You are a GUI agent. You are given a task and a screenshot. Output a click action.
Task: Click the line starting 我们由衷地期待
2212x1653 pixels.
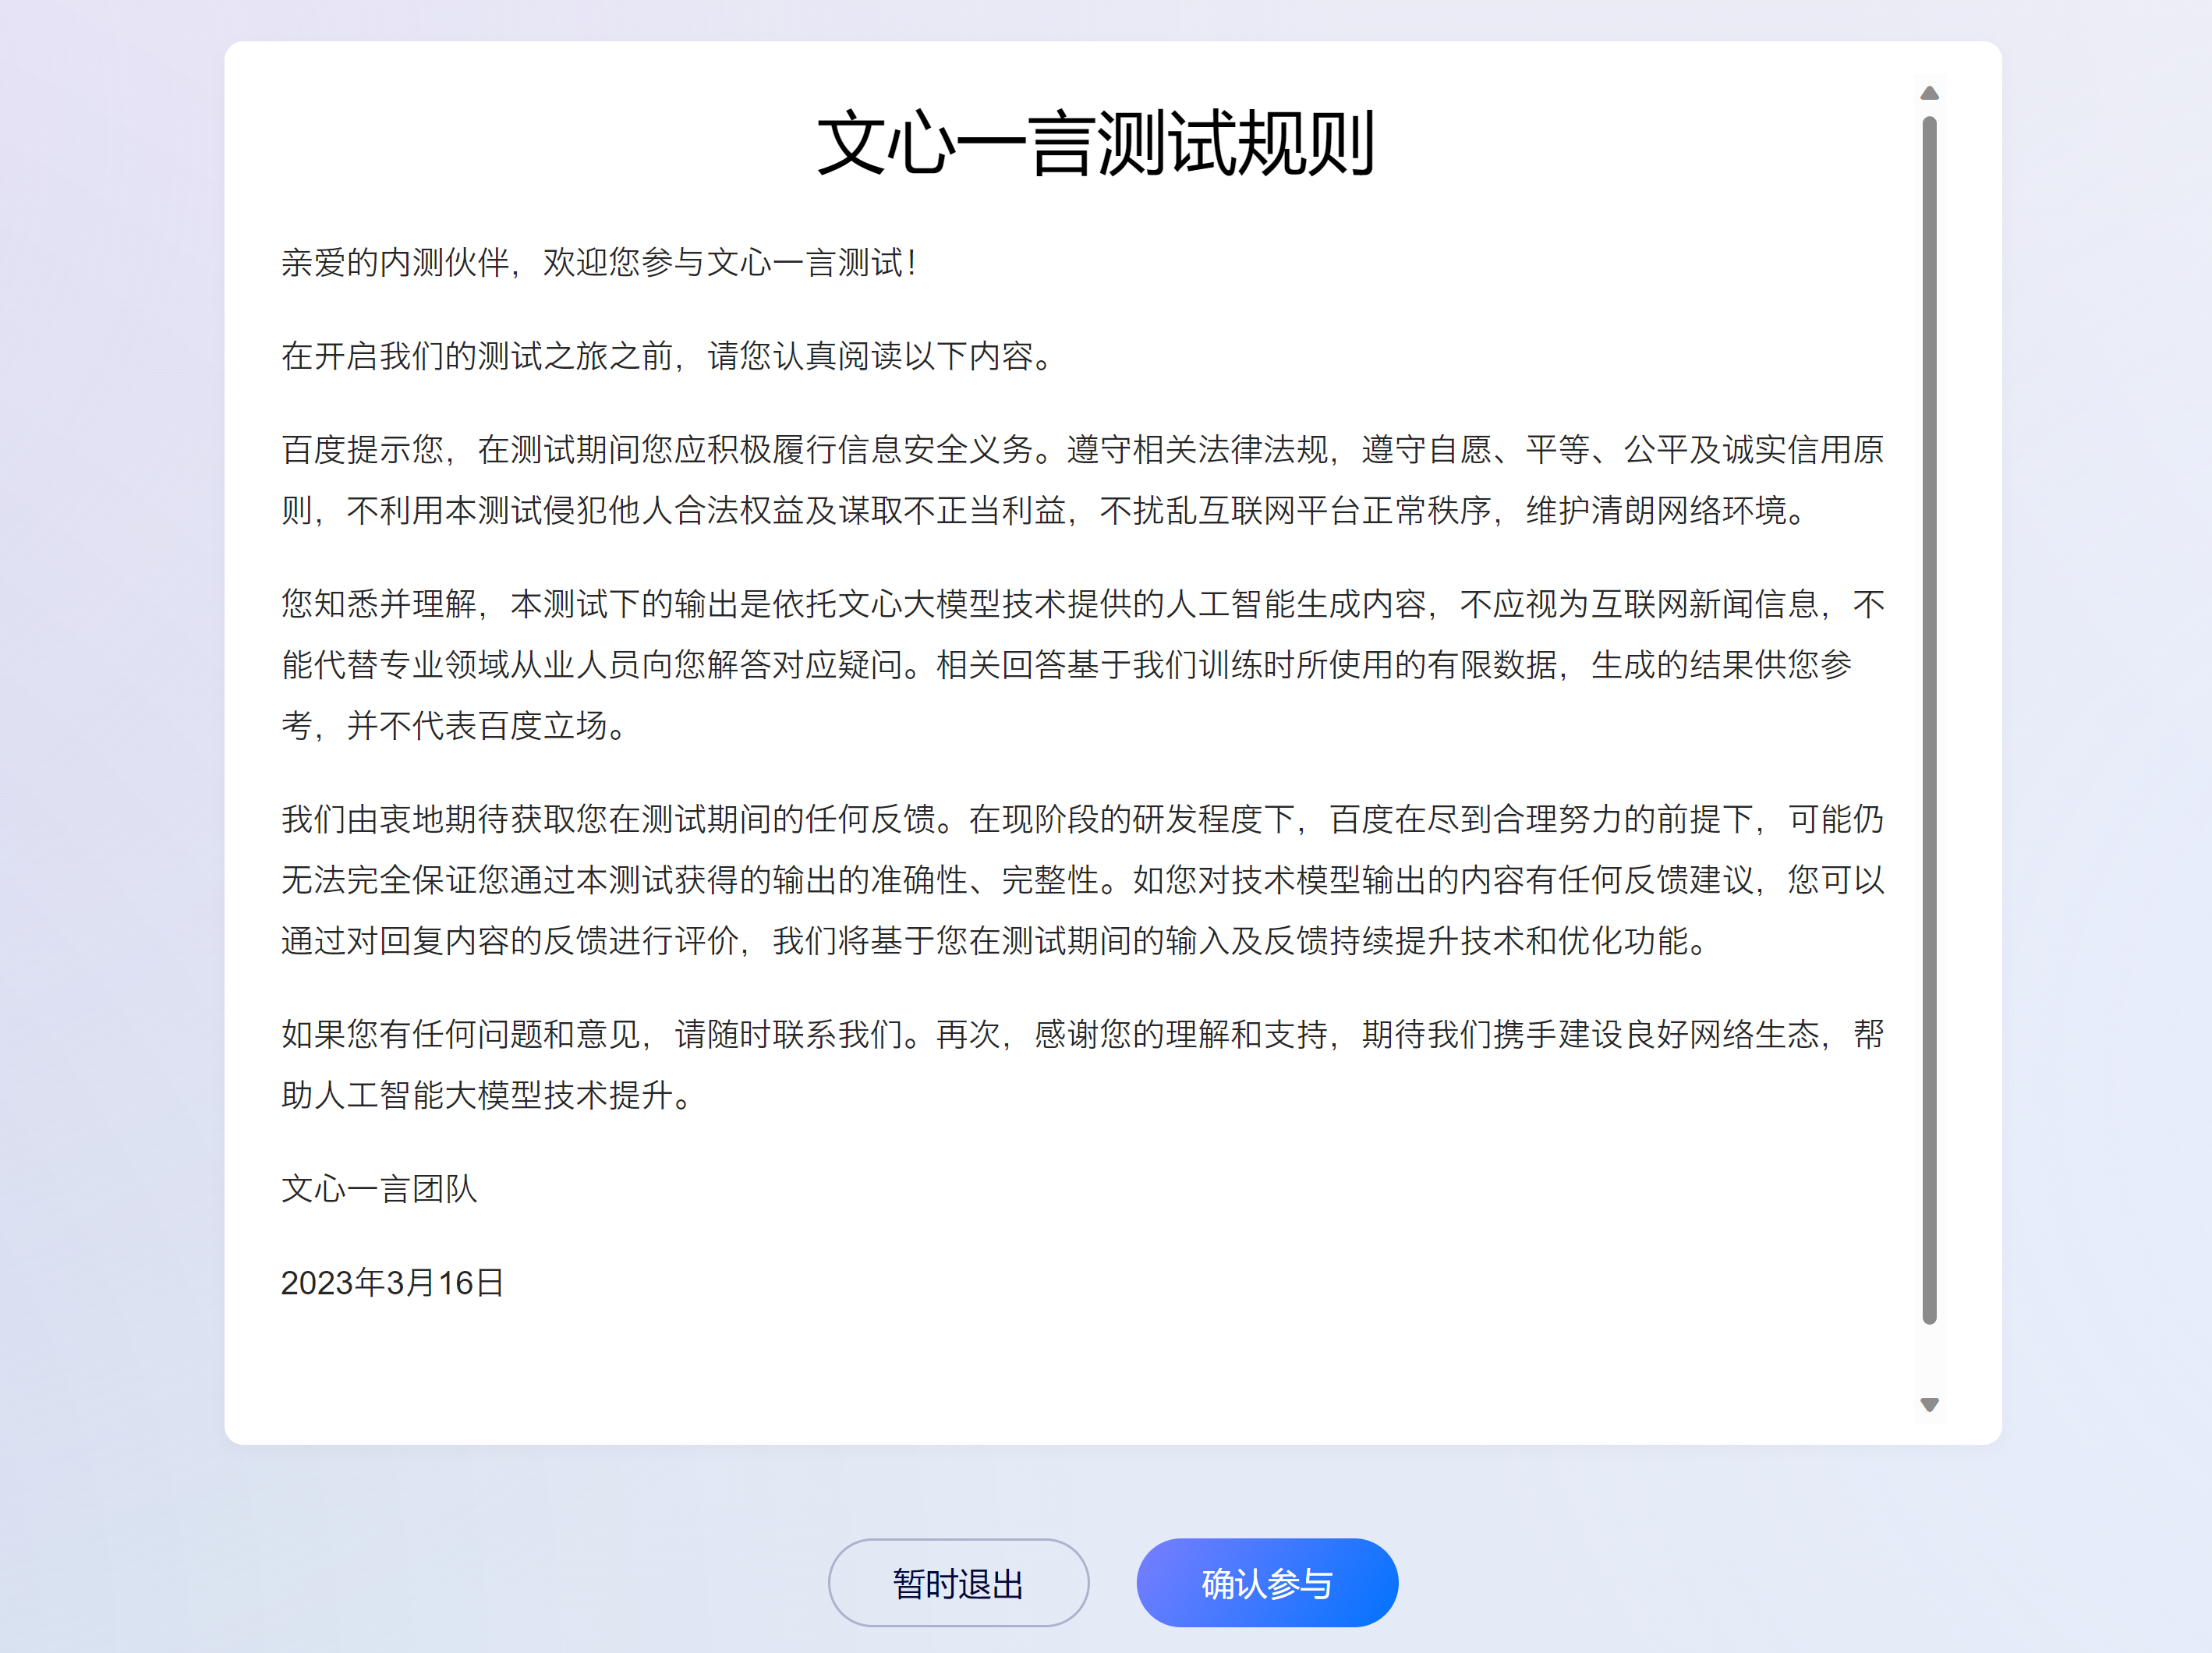[x=1082, y=820]
